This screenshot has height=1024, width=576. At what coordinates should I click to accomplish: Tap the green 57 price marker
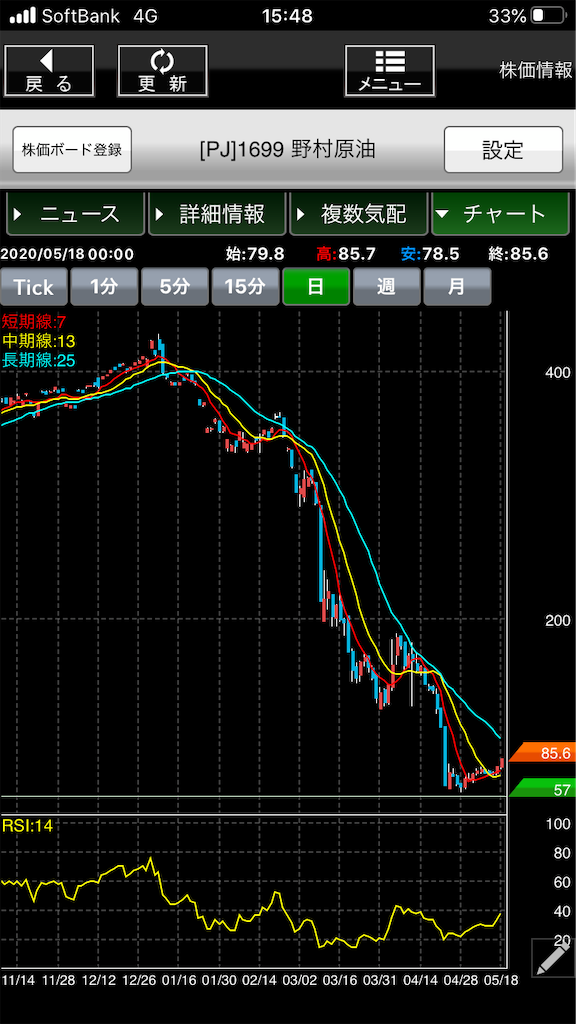click(542, 788)
